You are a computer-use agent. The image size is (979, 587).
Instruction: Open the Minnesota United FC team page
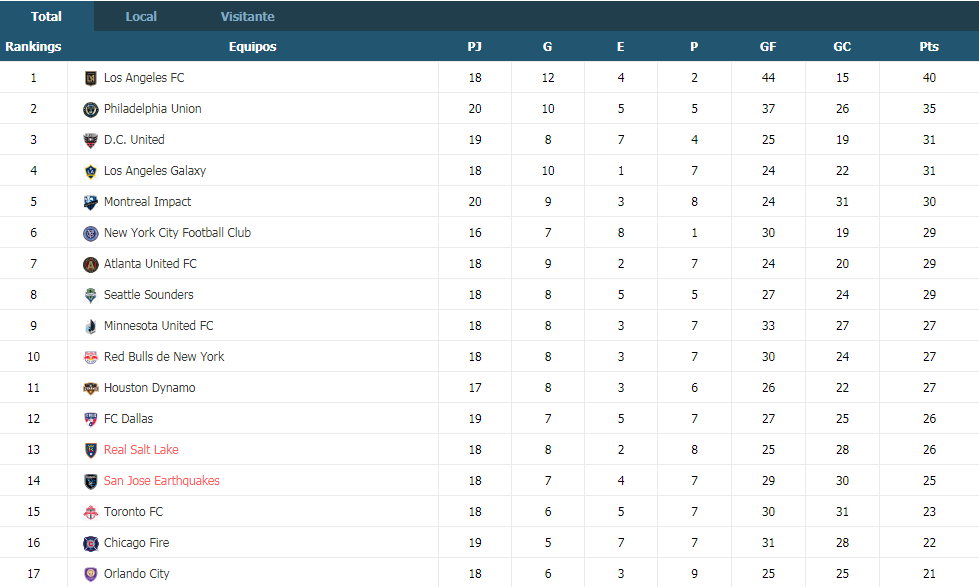coord(159,326)
